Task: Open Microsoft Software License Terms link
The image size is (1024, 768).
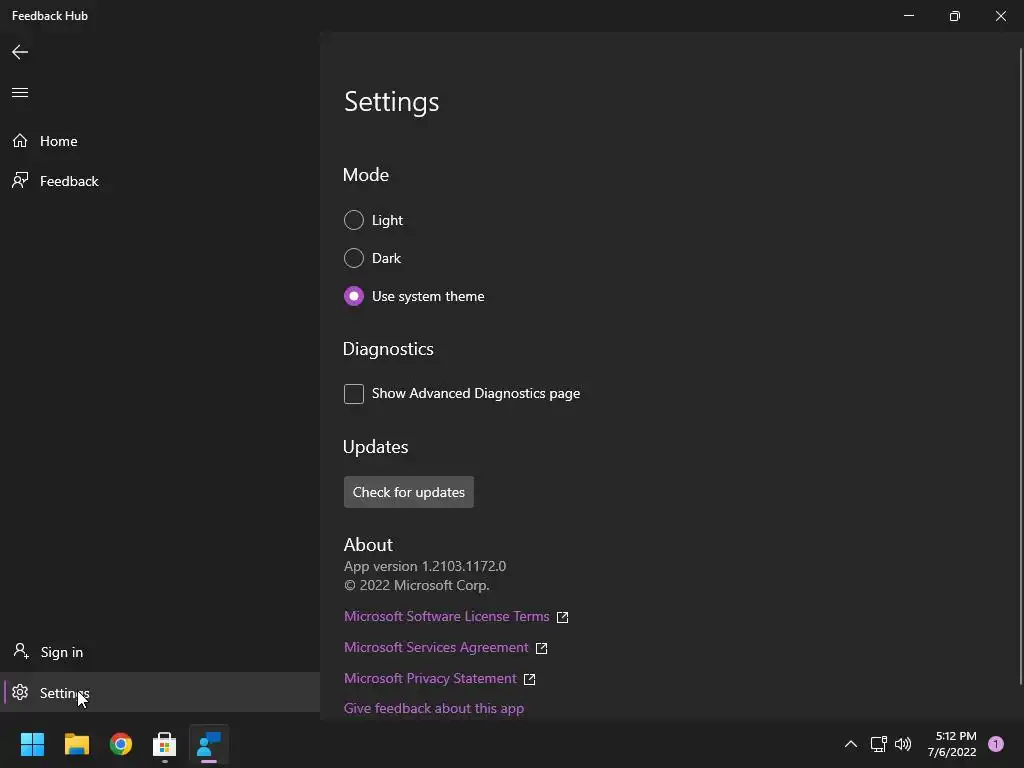Action: pos(447,616)
